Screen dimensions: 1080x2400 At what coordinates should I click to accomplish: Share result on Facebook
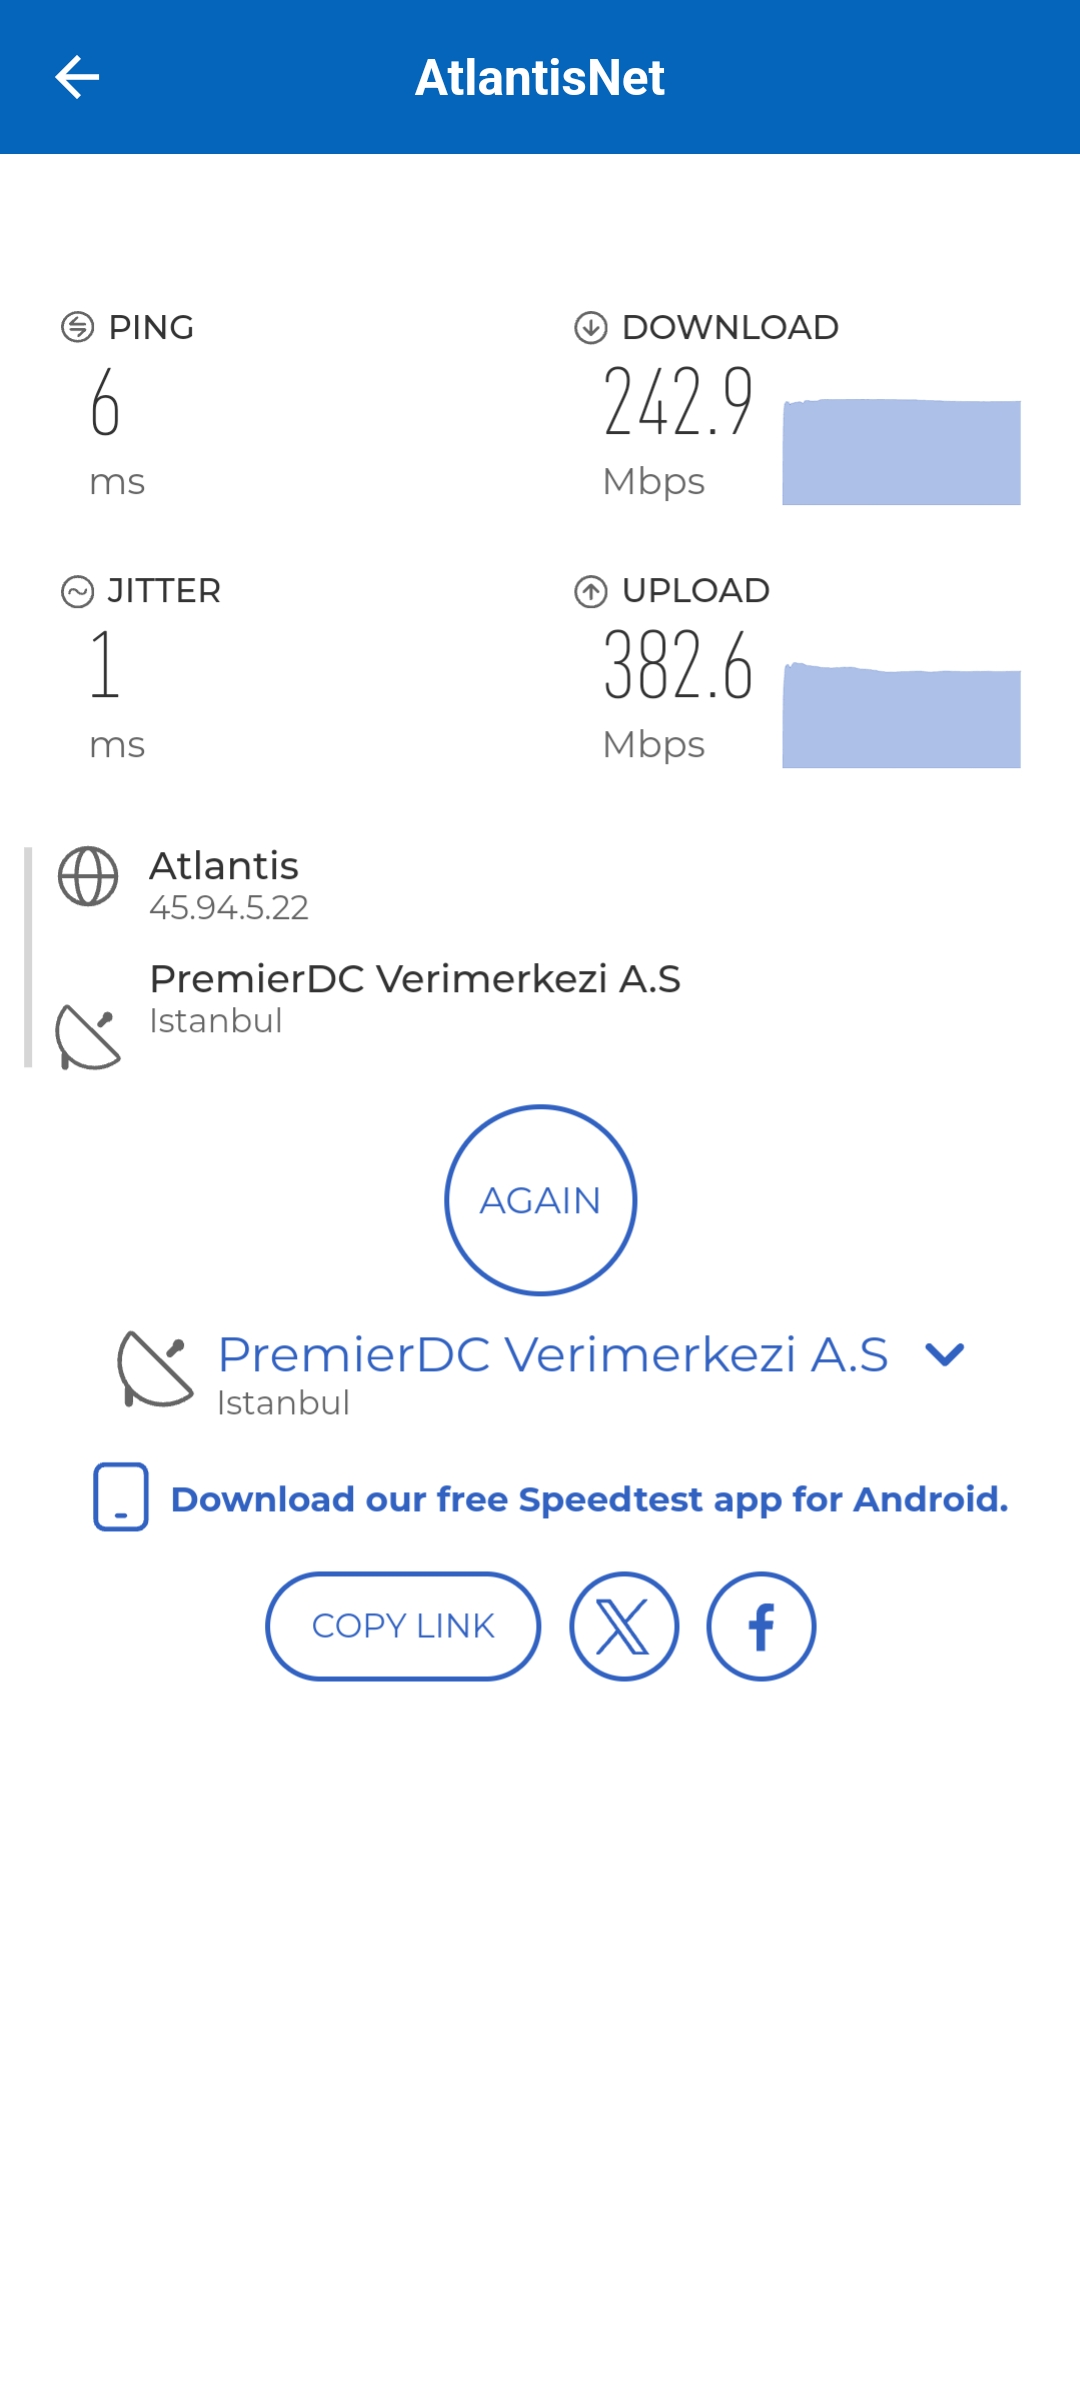(x=761, y=1626)
